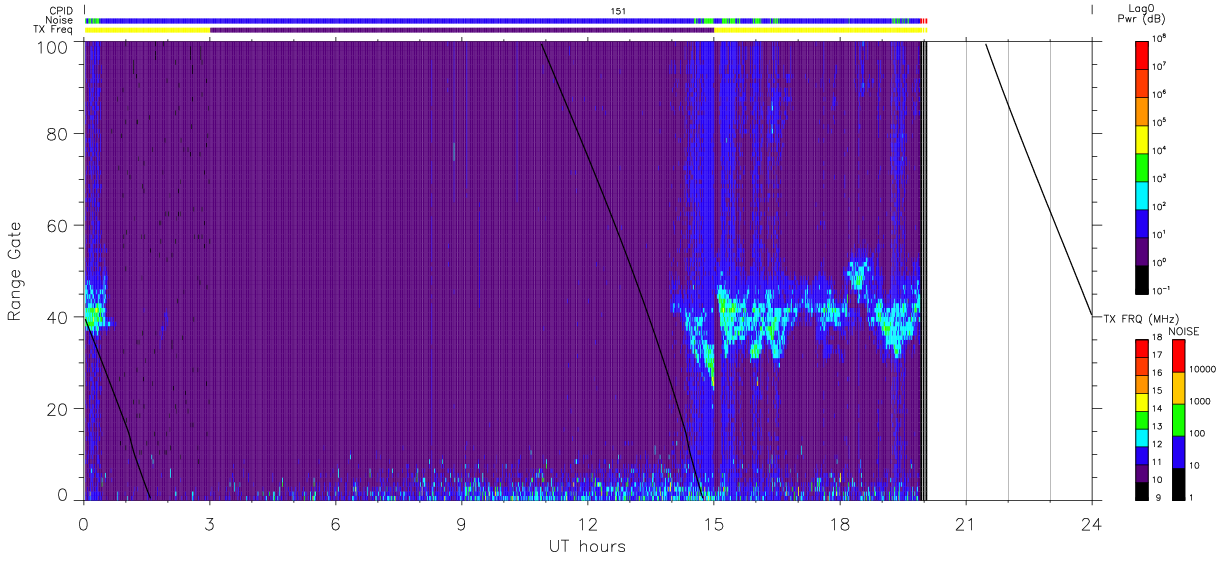1228x567 pixels.
Task: Click the Noise row label above plot
Action: click(x=61, y=20)
